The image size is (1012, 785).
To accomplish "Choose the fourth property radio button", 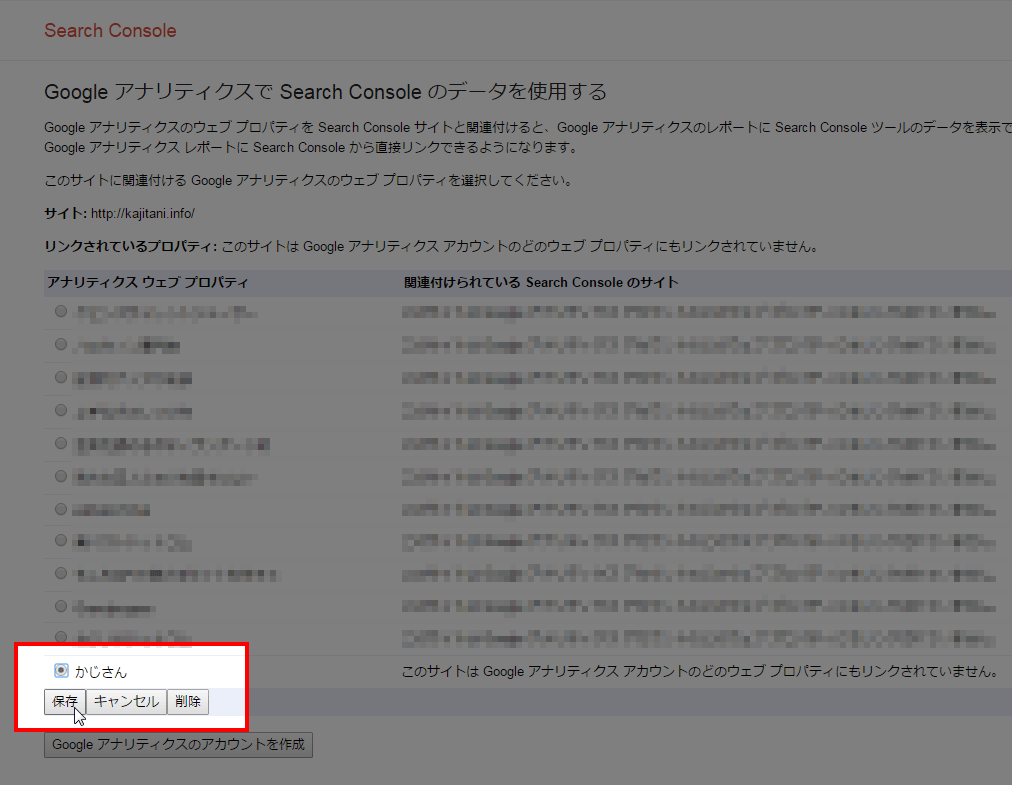I will [61, 410].
